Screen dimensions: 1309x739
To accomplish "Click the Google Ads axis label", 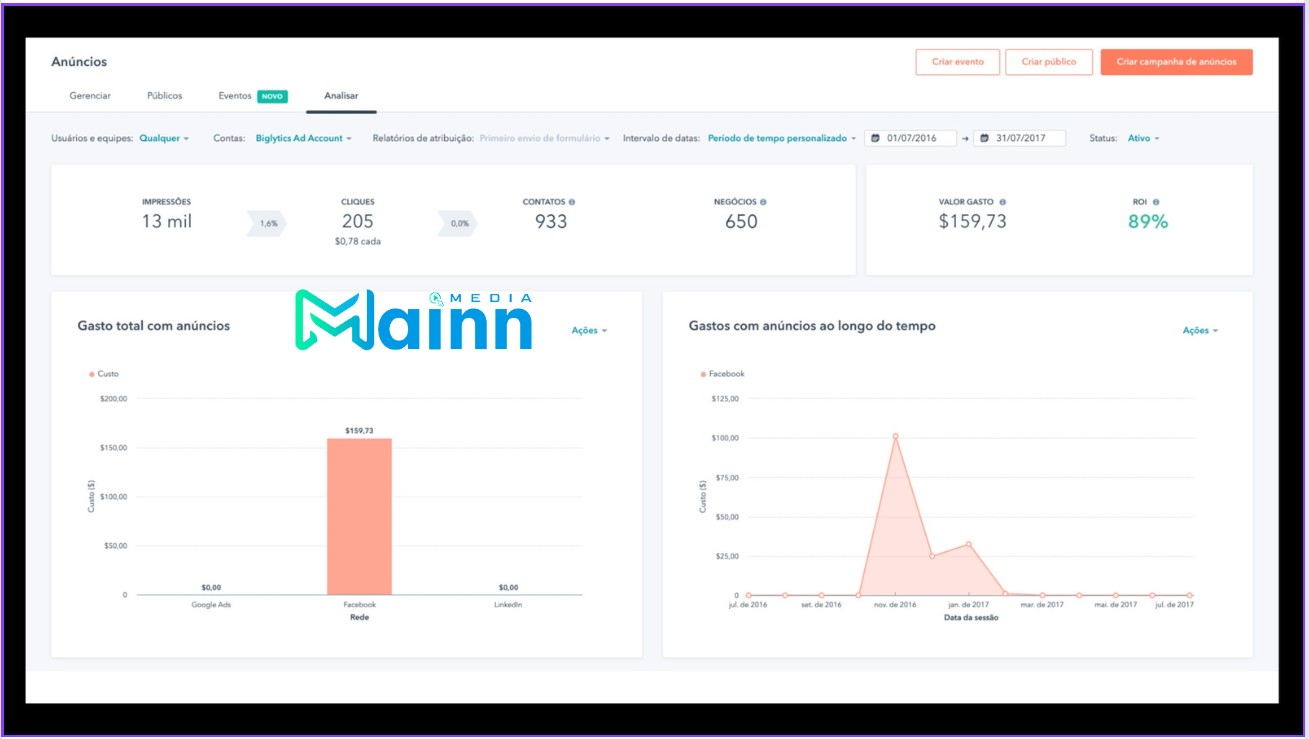I will tap(211, 605).
